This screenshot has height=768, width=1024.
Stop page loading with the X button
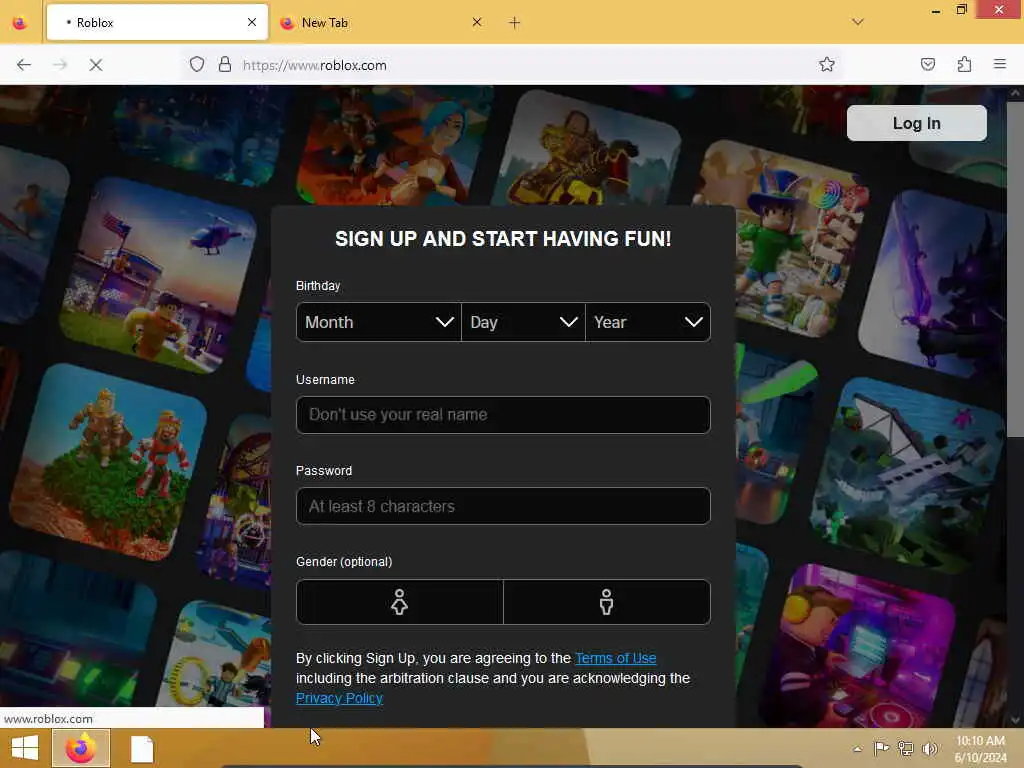click(x=95, y=65)
